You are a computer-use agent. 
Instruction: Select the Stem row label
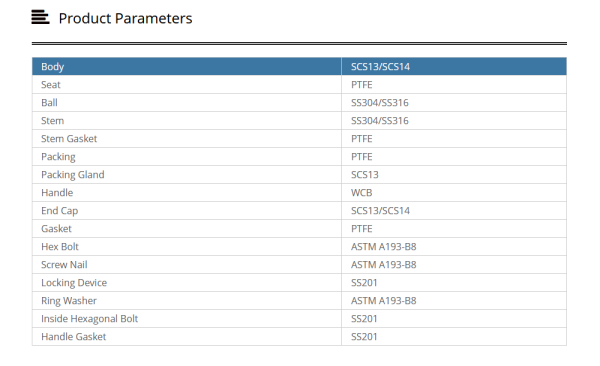tap(52, 121)
